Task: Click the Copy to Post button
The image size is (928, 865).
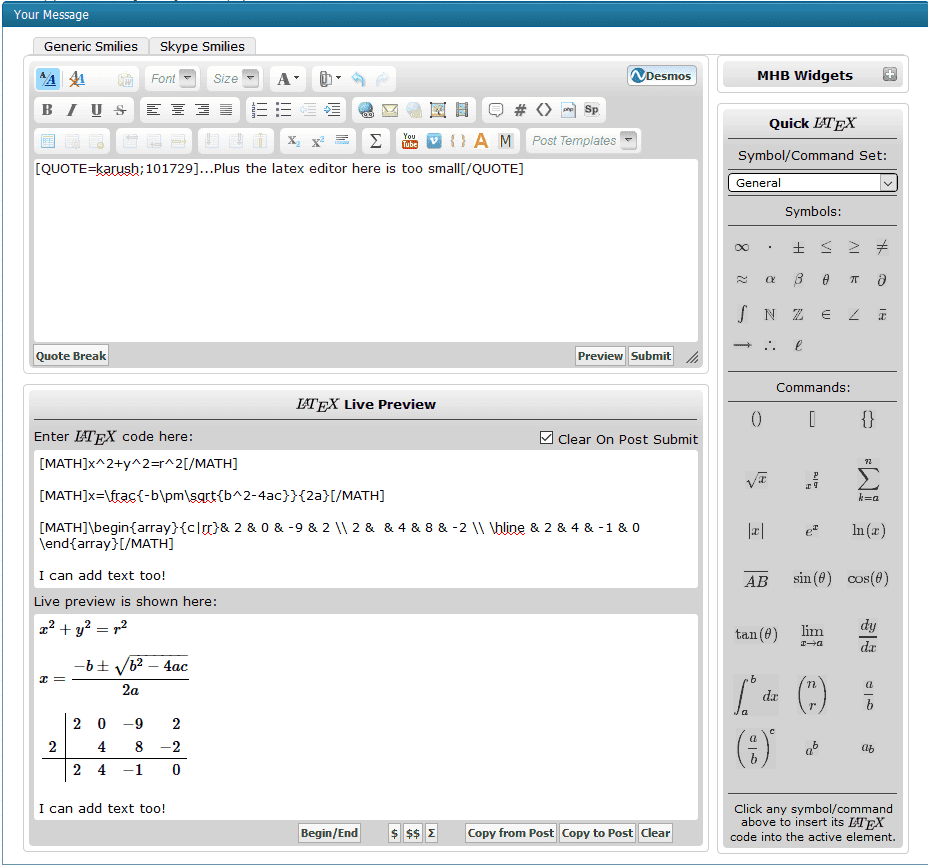Action: pos(597,833)
